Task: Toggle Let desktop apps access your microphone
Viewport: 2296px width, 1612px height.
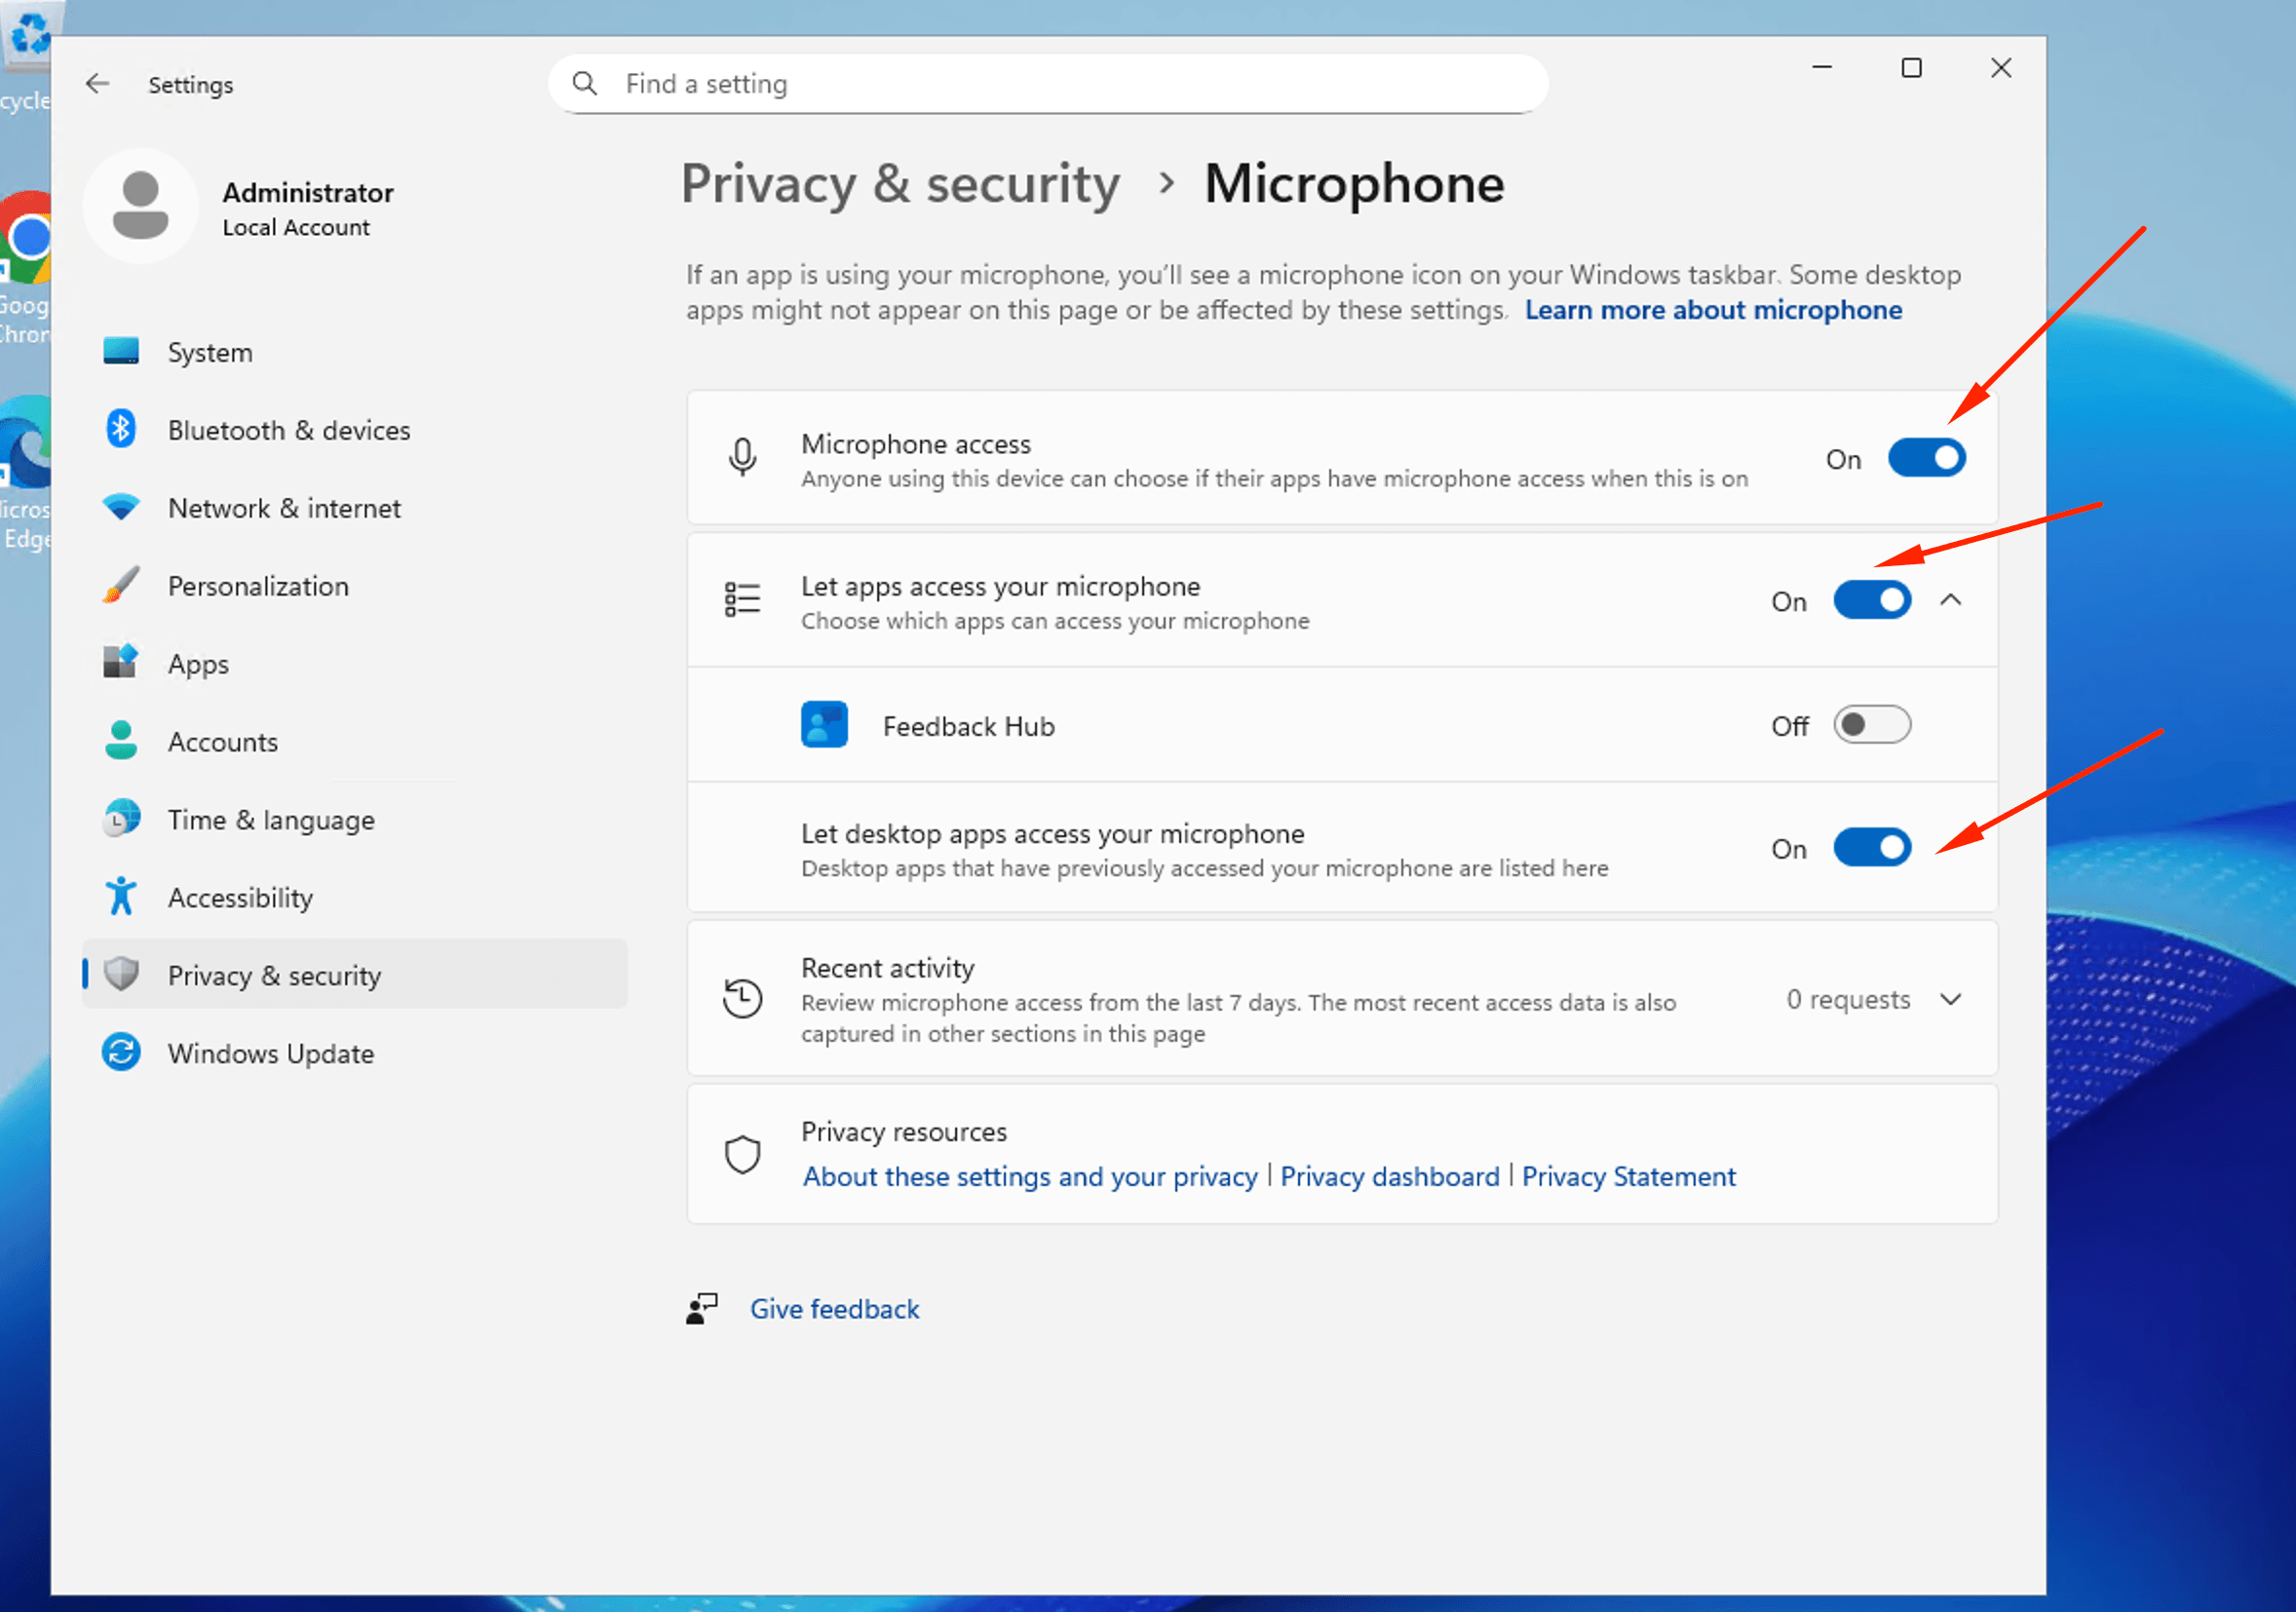Action: click(x=1872, y=848)
